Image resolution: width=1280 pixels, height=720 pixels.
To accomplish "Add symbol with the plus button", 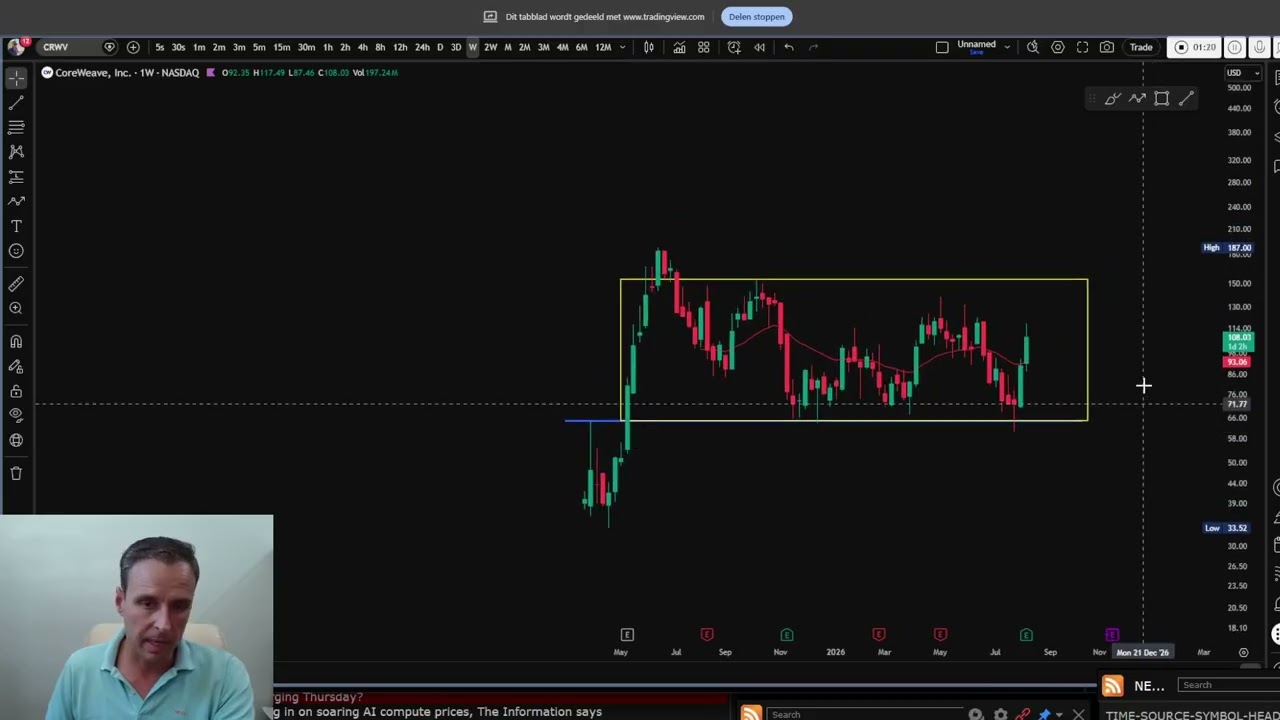I will (x=133, y=47).
